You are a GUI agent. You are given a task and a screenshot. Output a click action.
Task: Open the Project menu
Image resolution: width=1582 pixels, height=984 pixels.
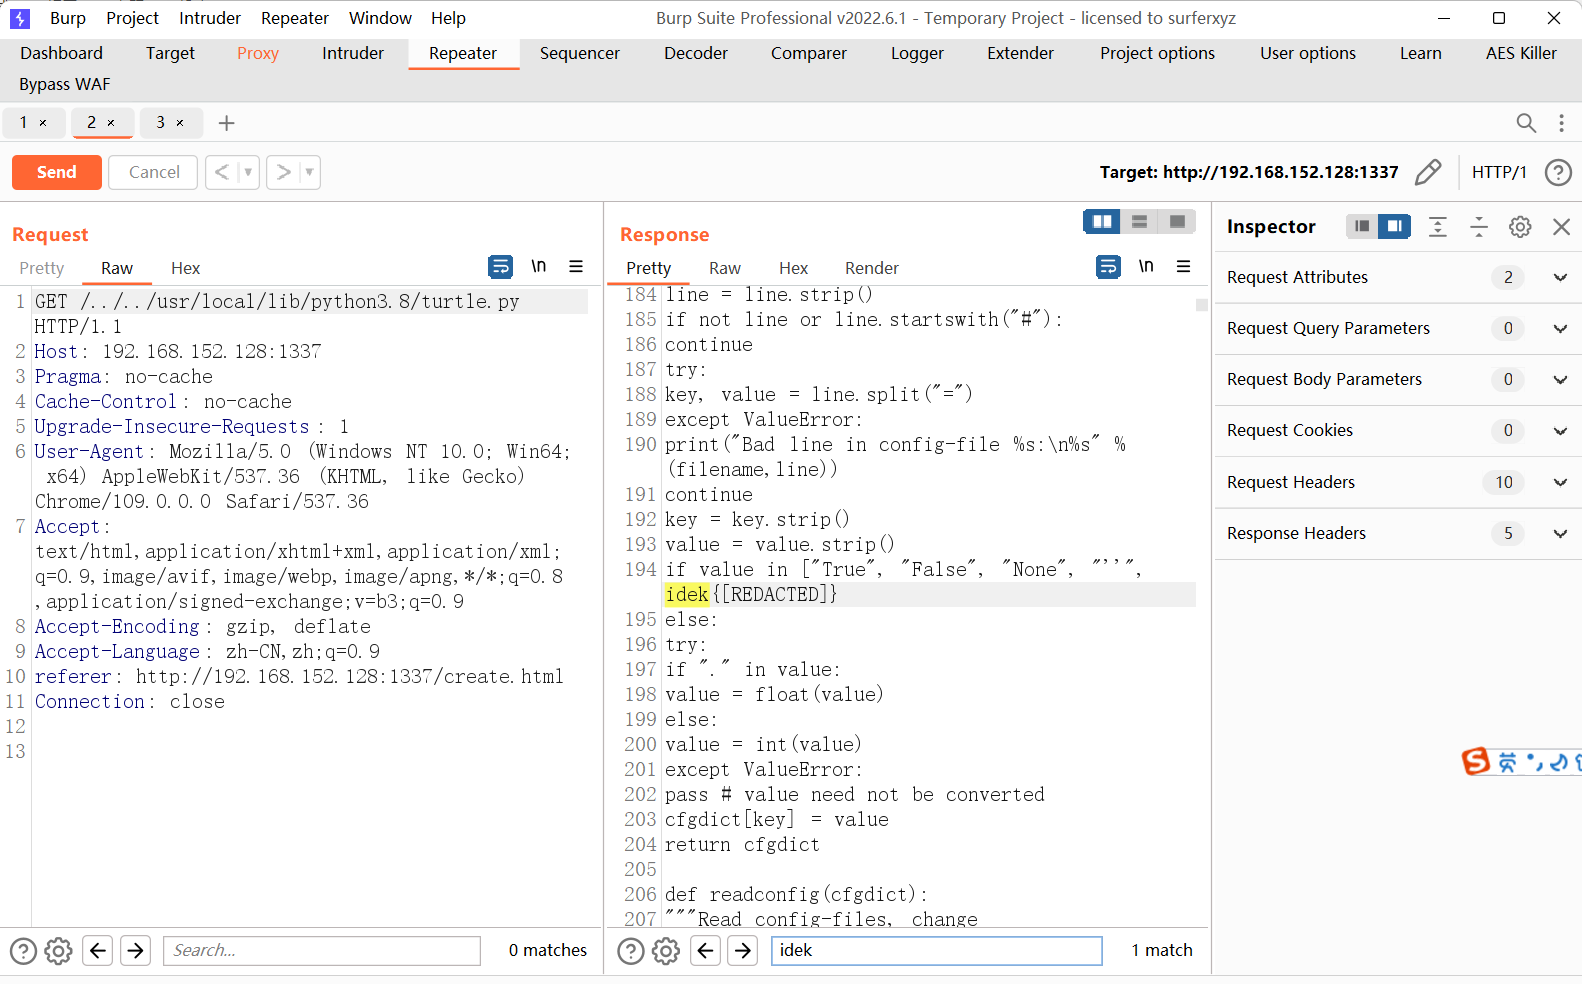(132, 18)
